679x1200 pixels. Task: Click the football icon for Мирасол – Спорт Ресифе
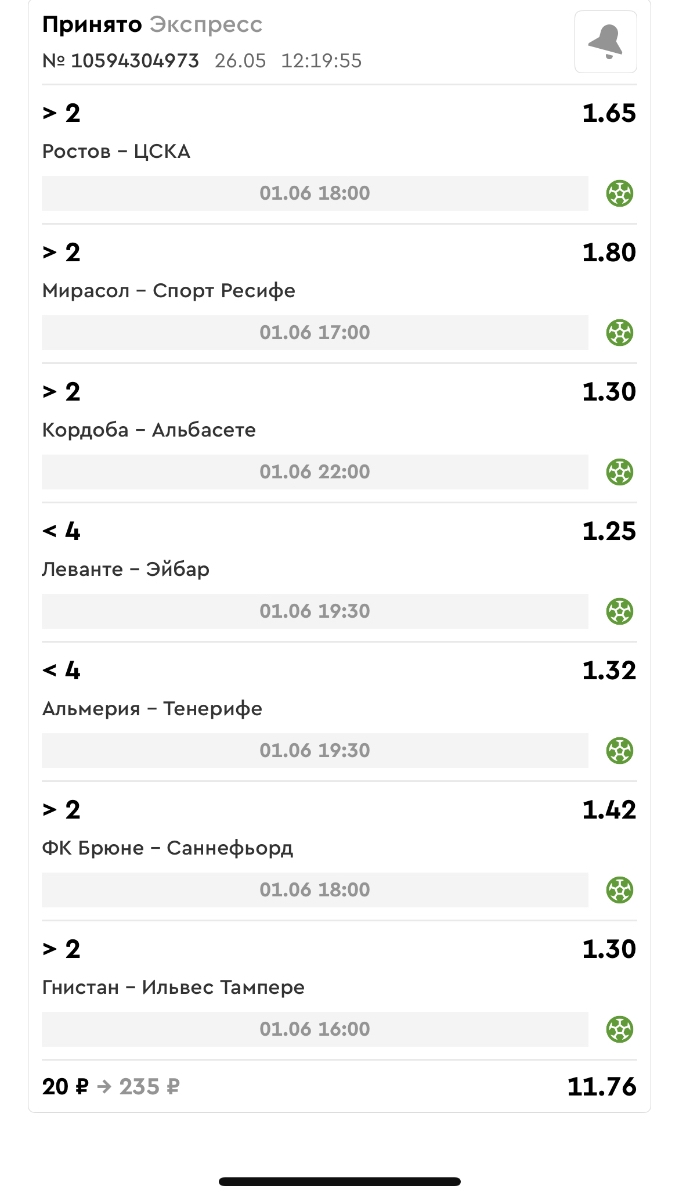(x=620, y=332)
